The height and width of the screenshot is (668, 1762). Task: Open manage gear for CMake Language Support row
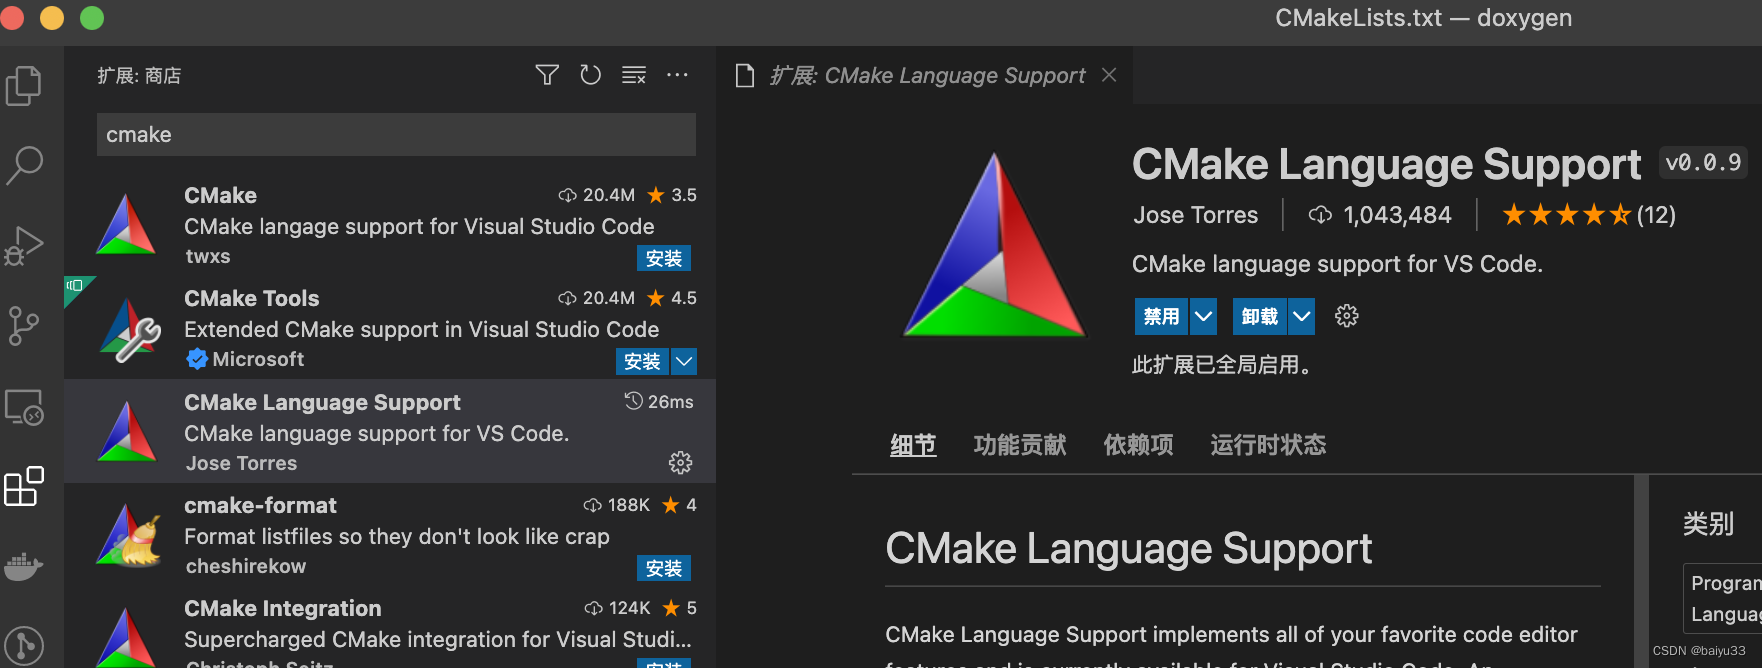[680, 462]
